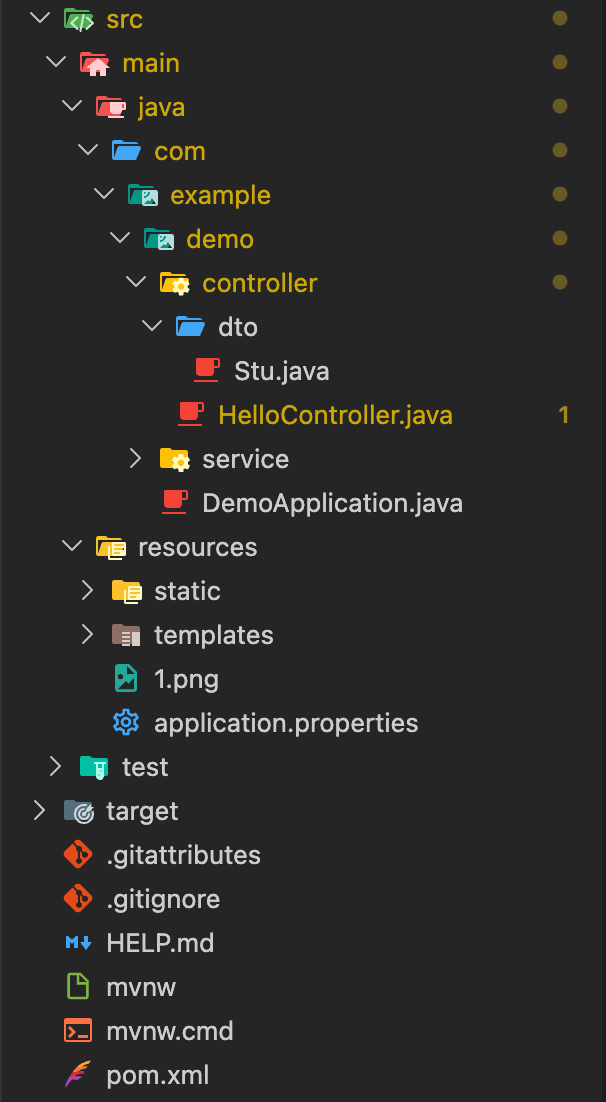
Task: Click the templates folder icon
Action: 127,635
